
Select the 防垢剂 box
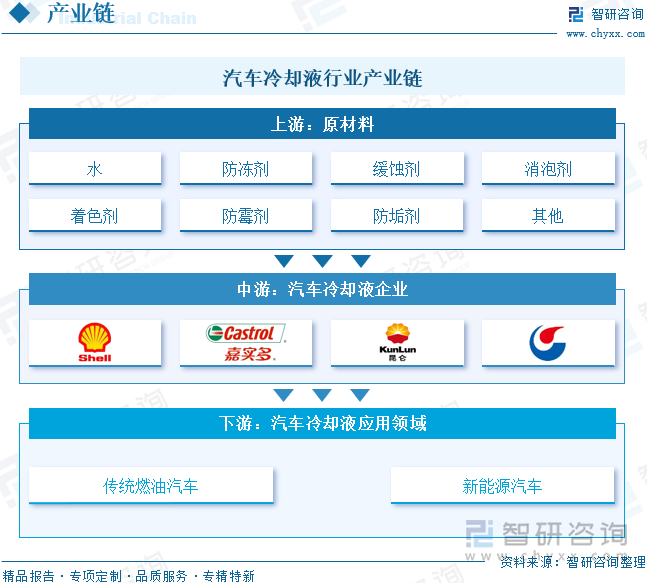tap(397, 215)
